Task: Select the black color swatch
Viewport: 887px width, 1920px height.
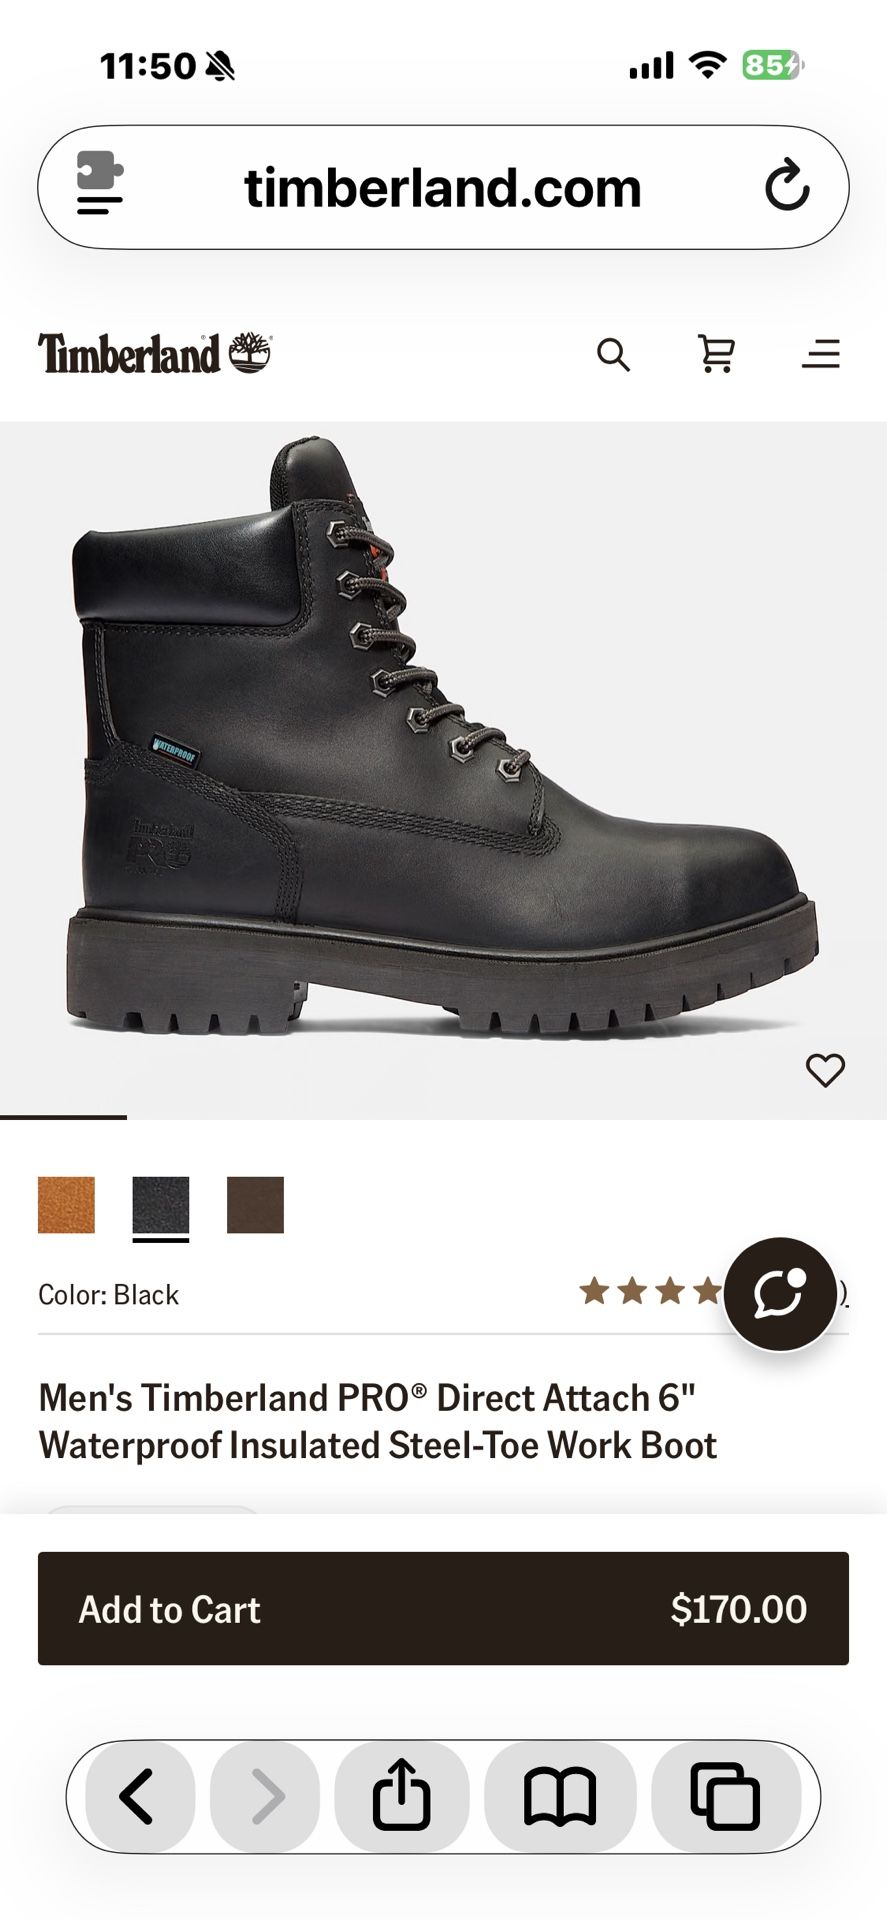Action: [x=161, y=1205]
